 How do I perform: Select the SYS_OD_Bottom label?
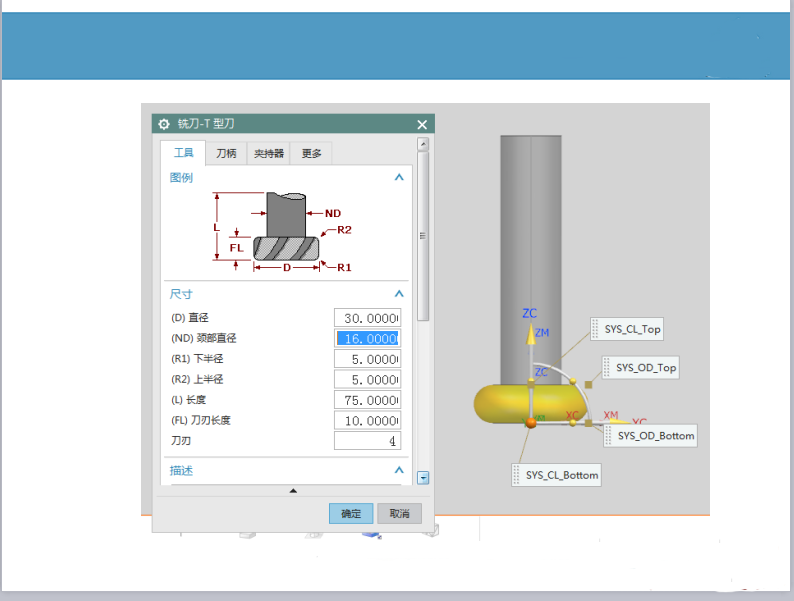[654, 436]
